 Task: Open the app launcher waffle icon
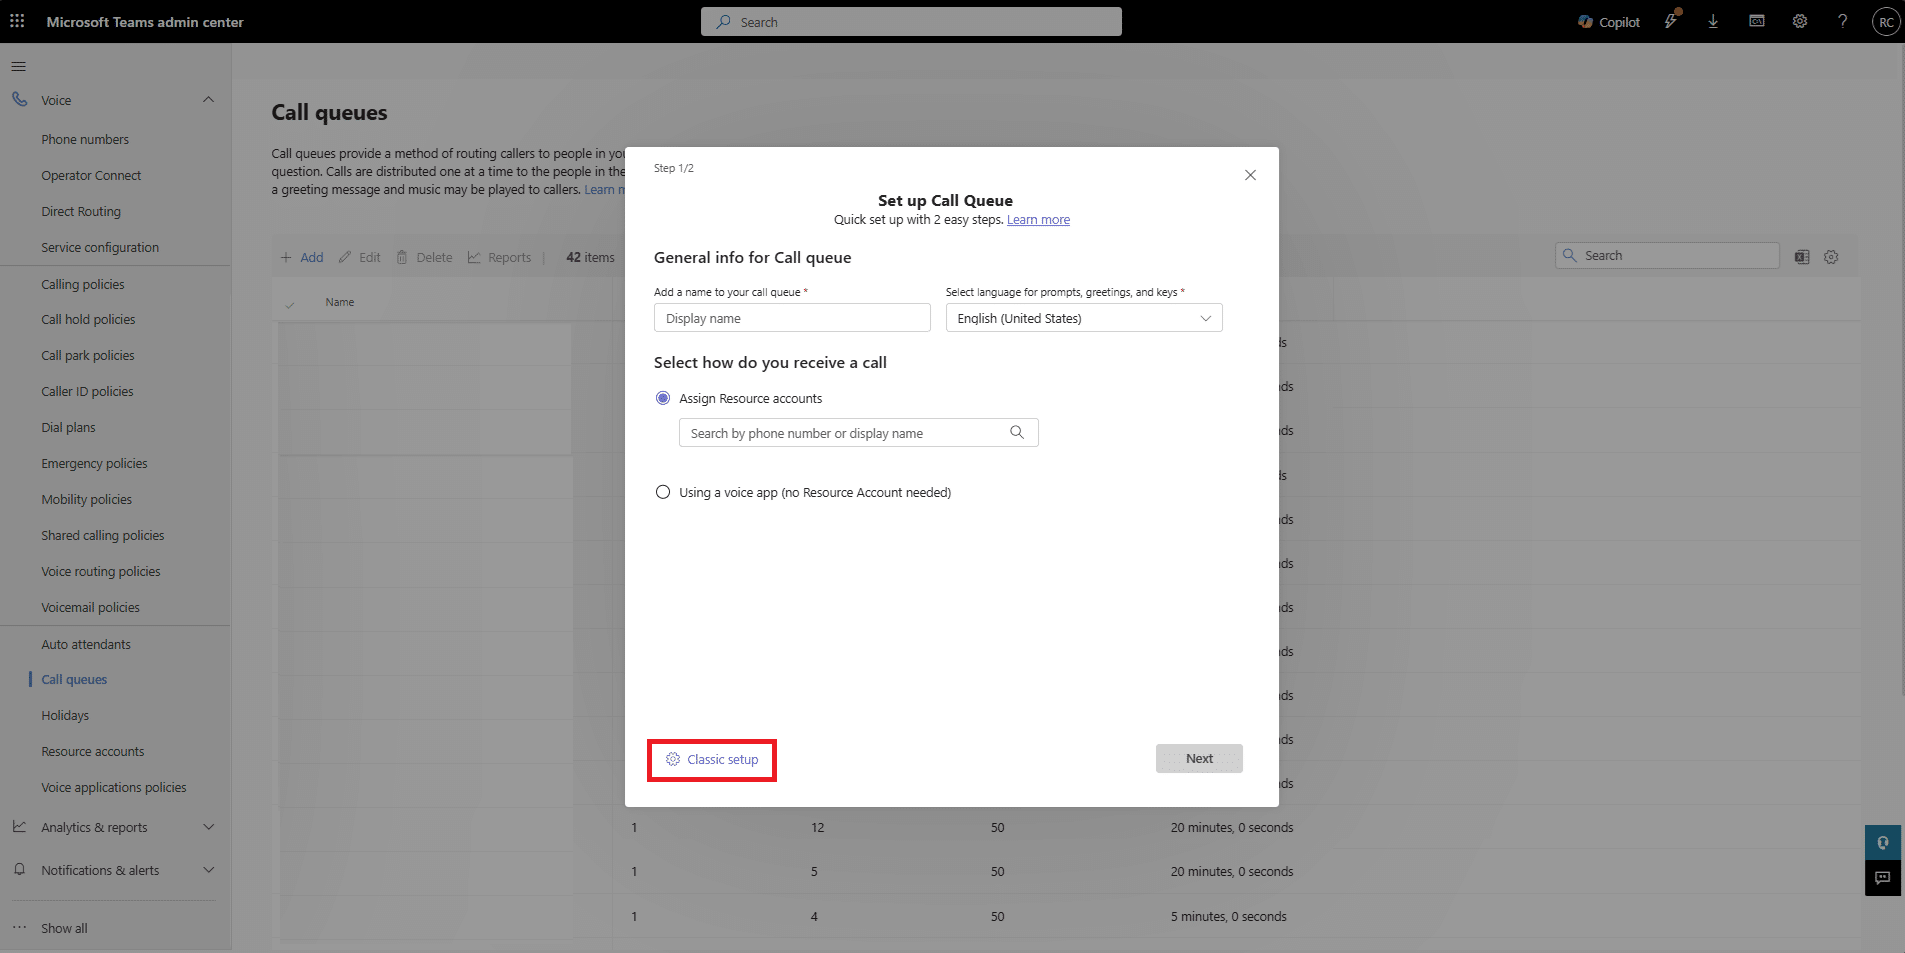pos(17,21)
